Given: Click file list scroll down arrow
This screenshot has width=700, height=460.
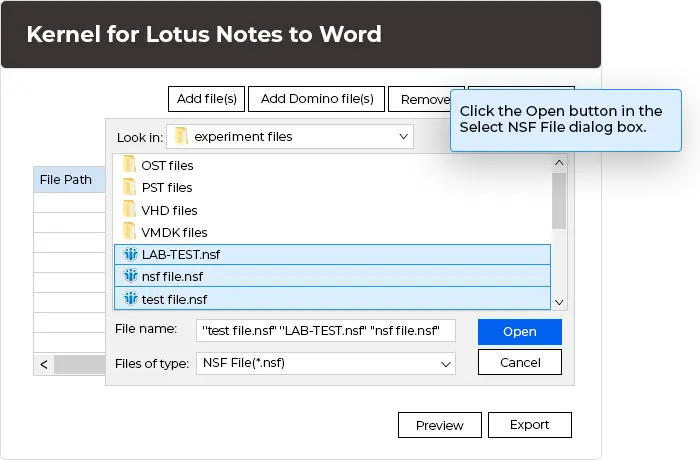Looking at the screenshot, I should pyautogui.click(x=559, y=302).
